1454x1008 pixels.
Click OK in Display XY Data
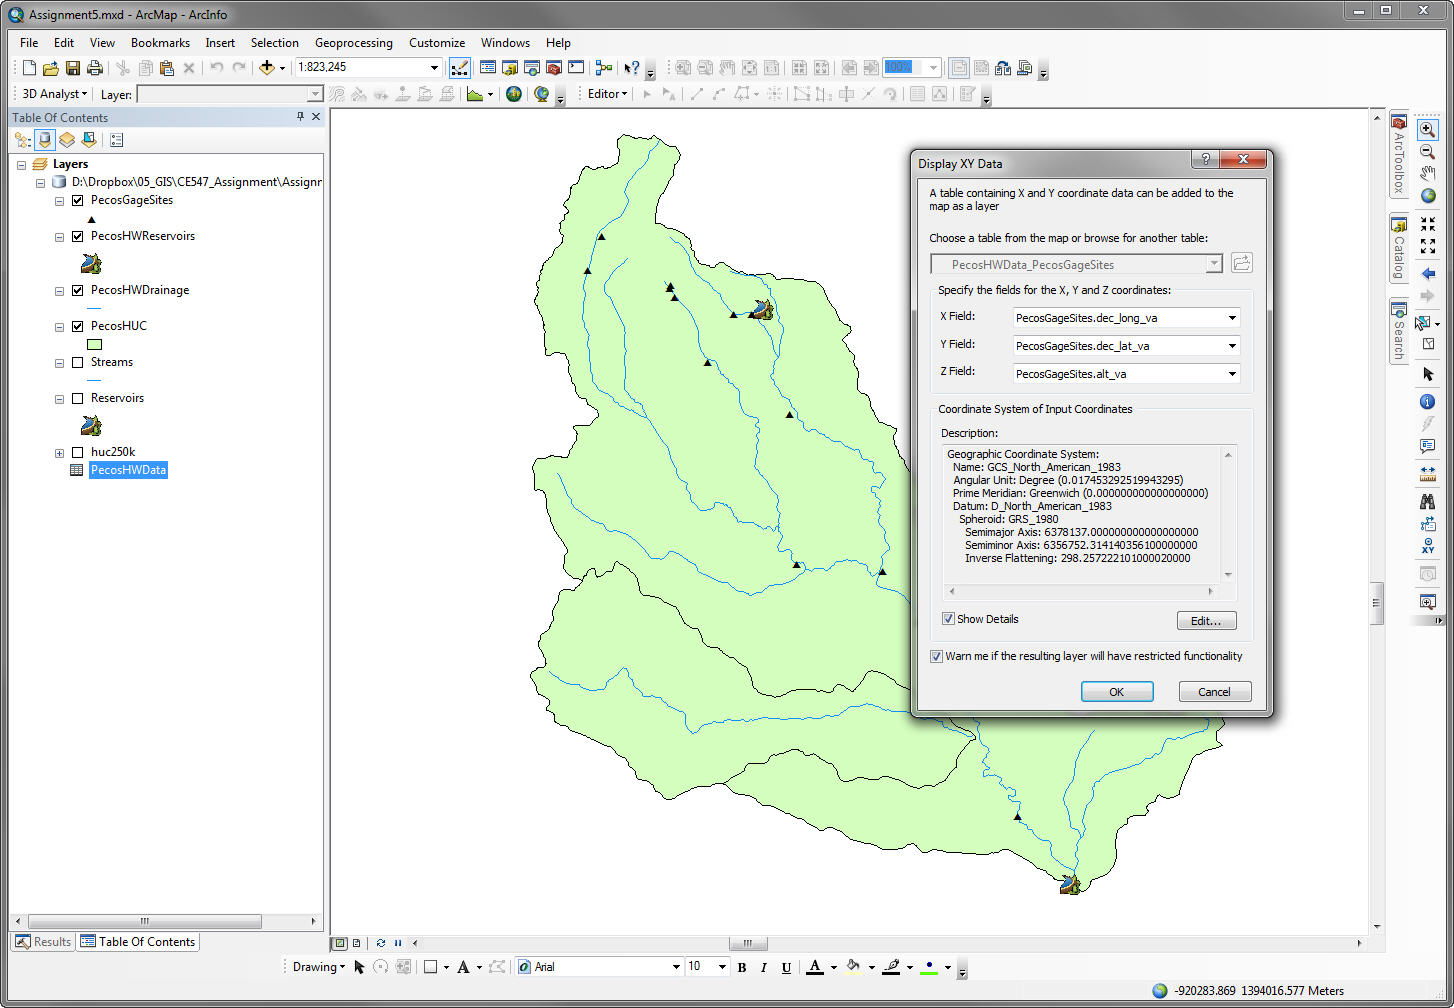[x=1117, y=692]
